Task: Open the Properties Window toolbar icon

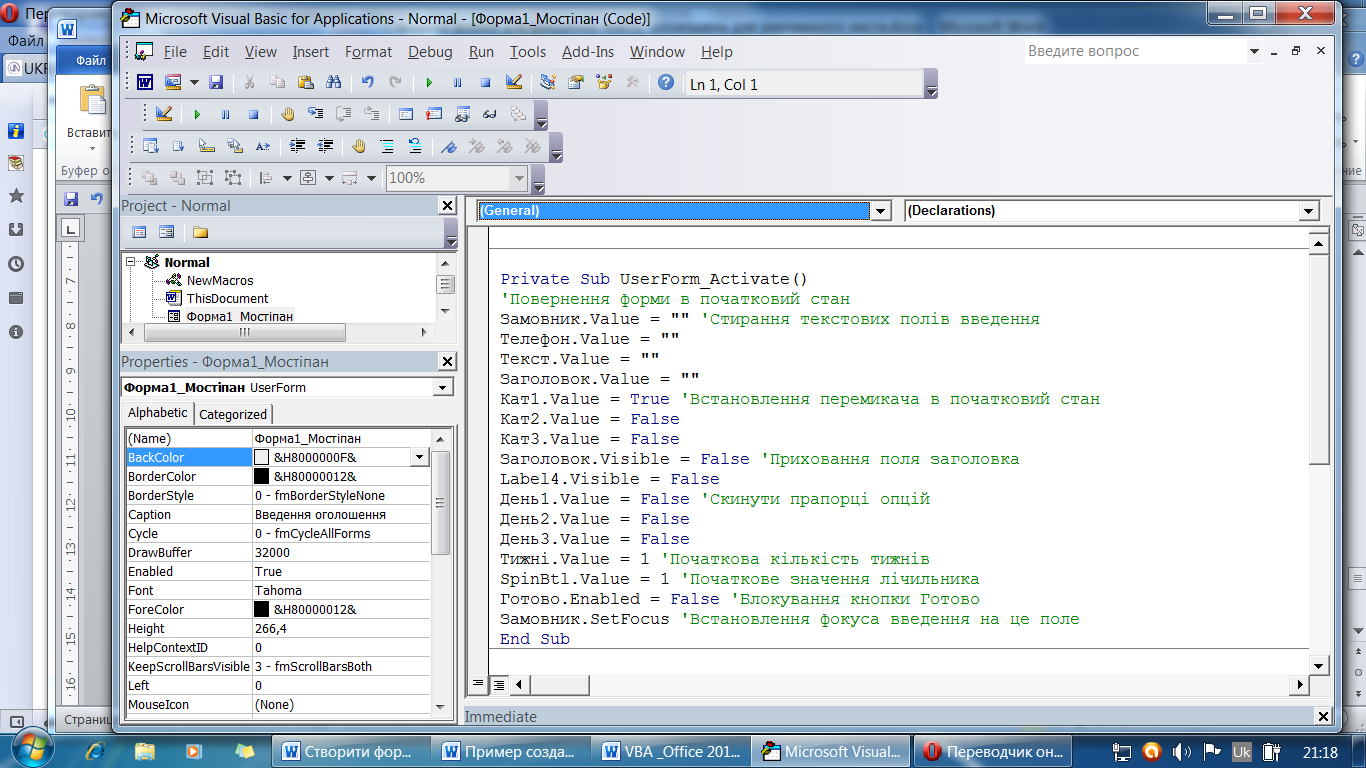Action: 576,83
